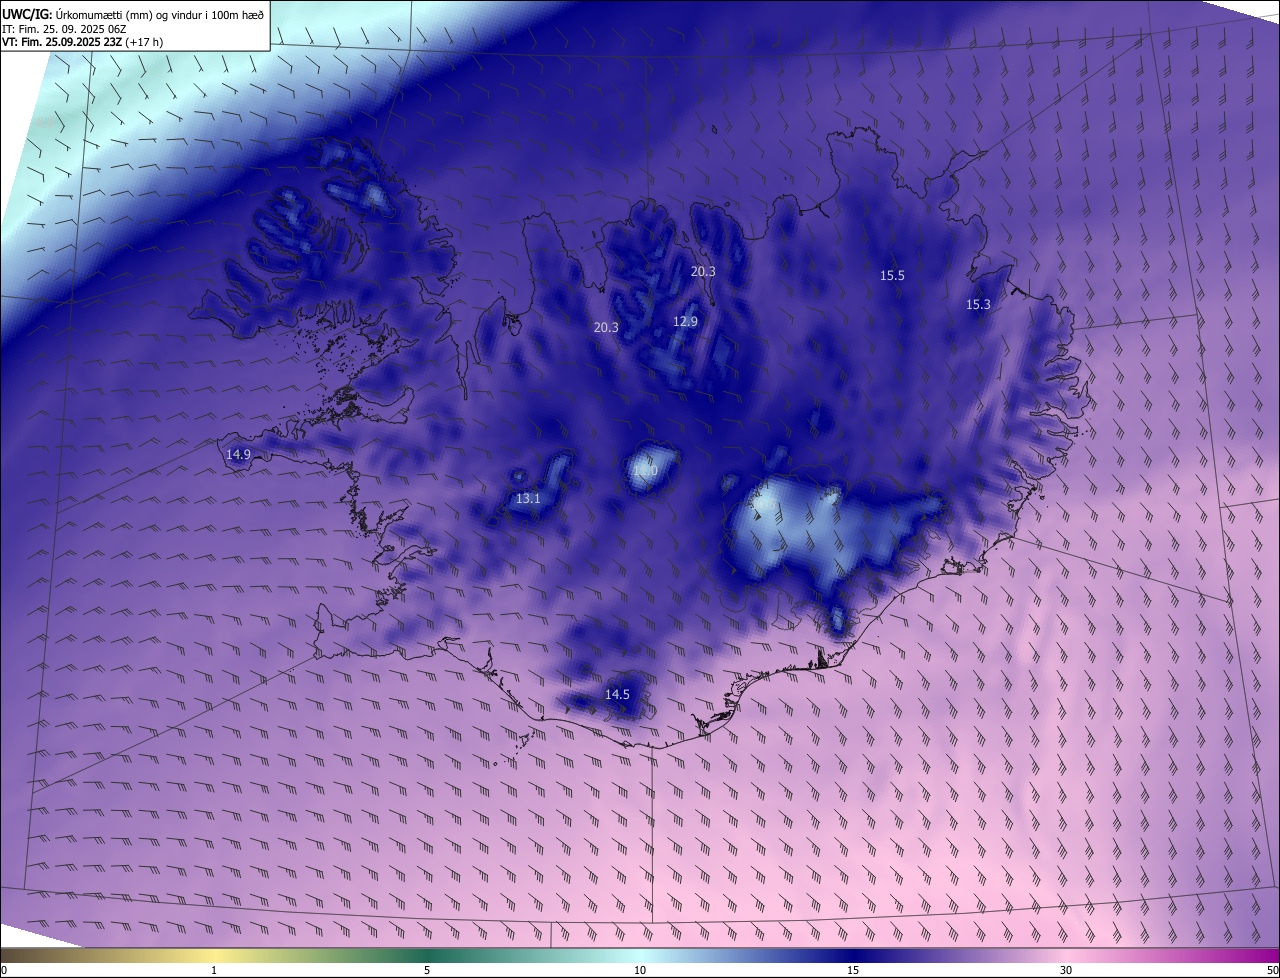Image resolution: width=1280 pixels, height=978 pixels.
Task: Click the dark navy colorbar segment above the 15 tick
Action: tap(853, 955)
